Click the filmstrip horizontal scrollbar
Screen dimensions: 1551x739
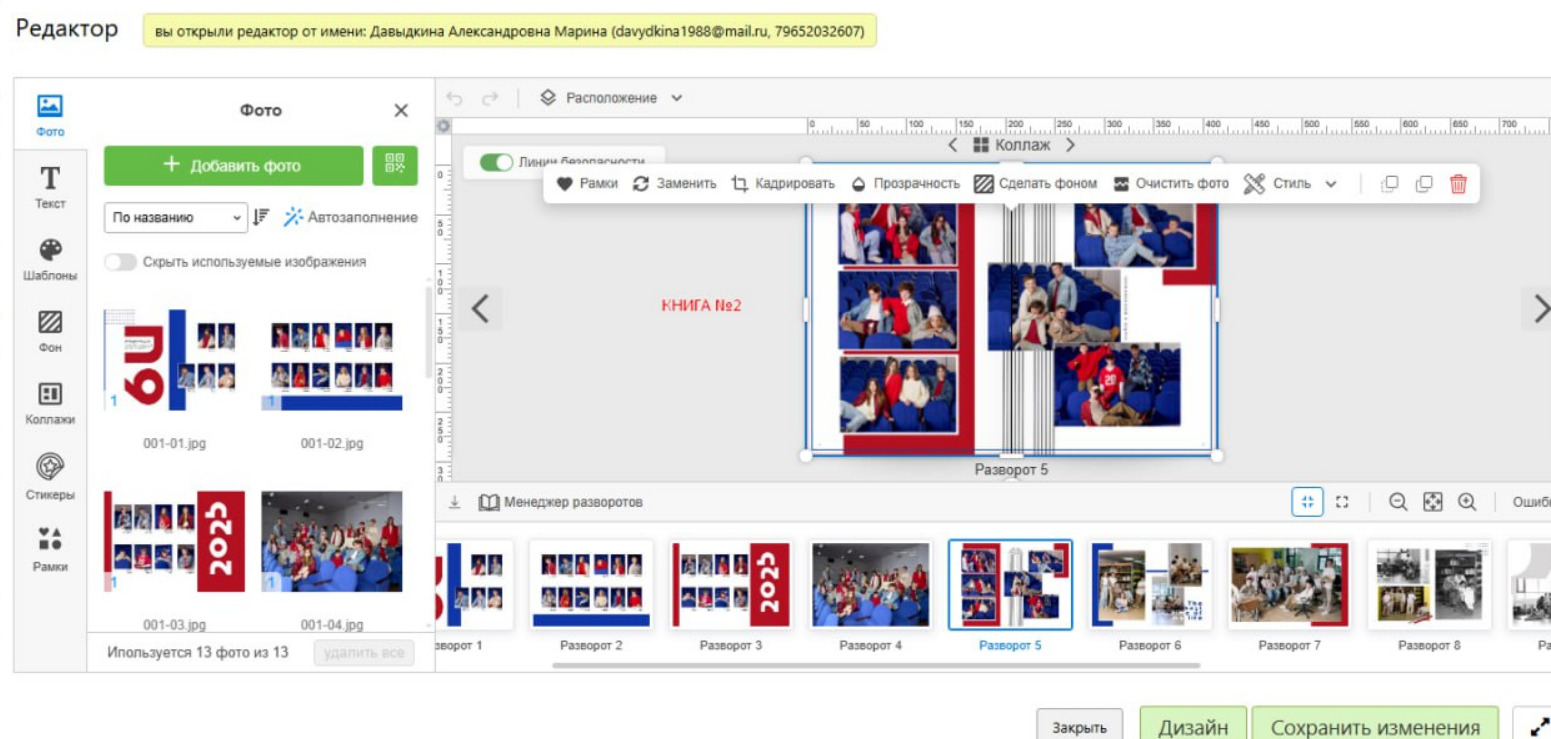tap(876, 665)
